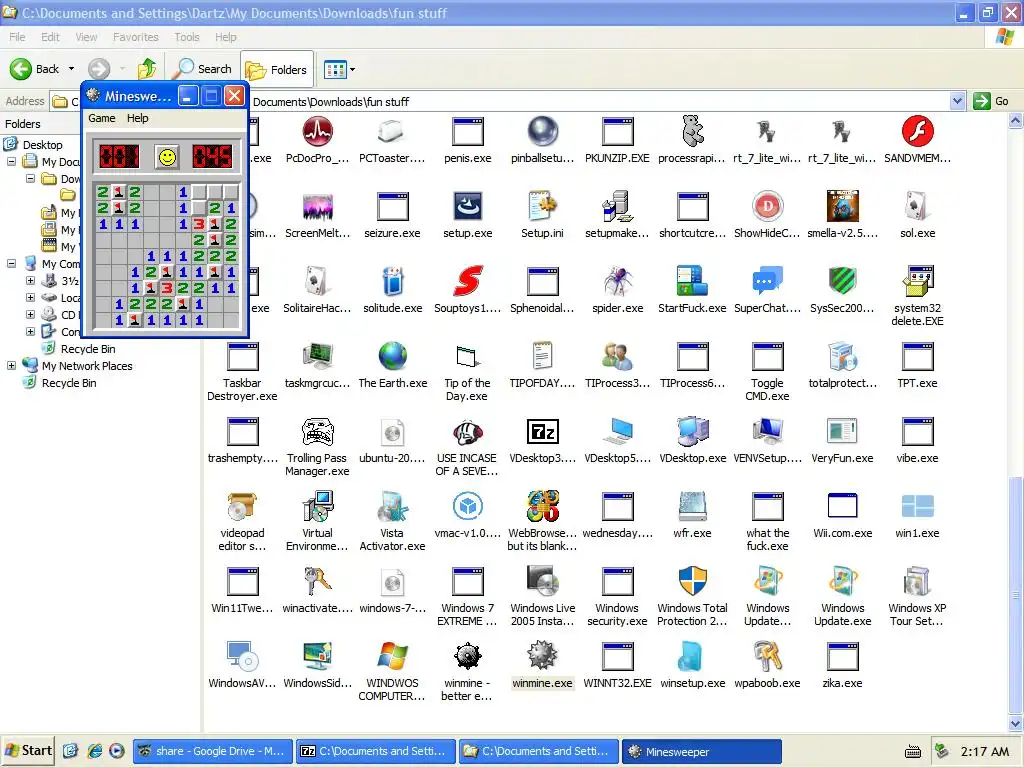Select spider.exe spider icon
Viewport: 1024px width, 768px height.
(x=617, y=281)
